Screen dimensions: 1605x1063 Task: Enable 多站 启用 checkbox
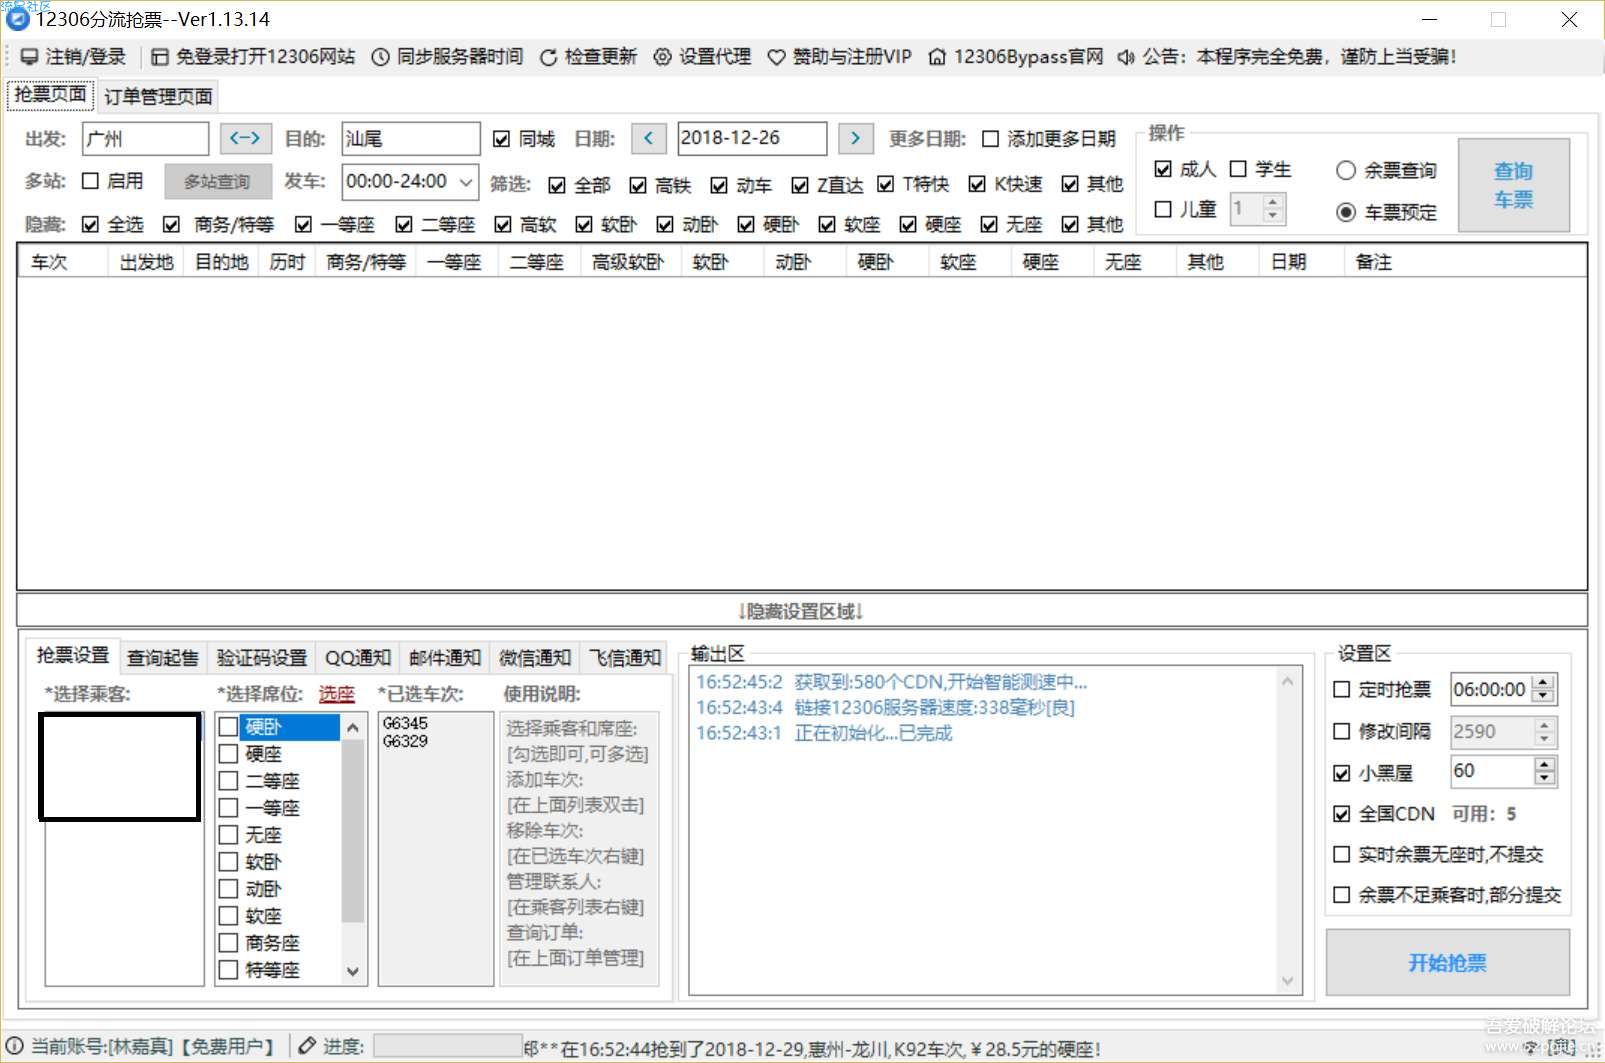click(x=90, y=181)
